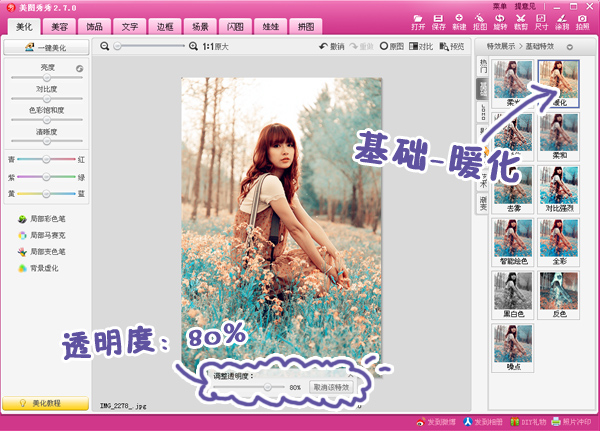The height and width of the screenshot is (431, 600).
Task: Click 取消该特效 cancel effect button
Action: click(x=331, y=387)
